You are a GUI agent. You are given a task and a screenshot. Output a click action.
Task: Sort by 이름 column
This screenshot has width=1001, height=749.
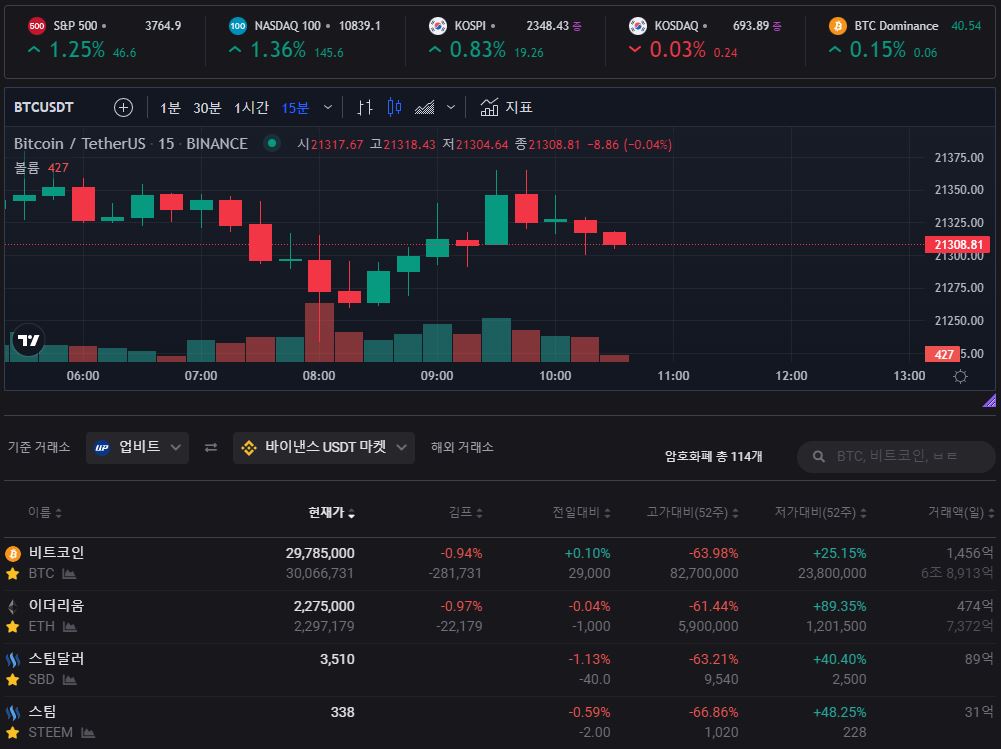tap(45, 512)
